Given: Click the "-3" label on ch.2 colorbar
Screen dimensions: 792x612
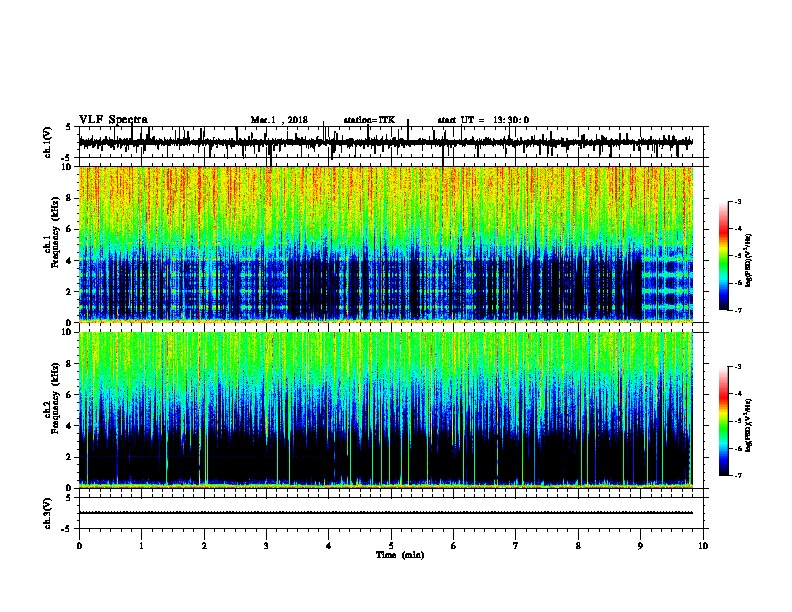Looking at the screenshot, I should click(737, 367).
